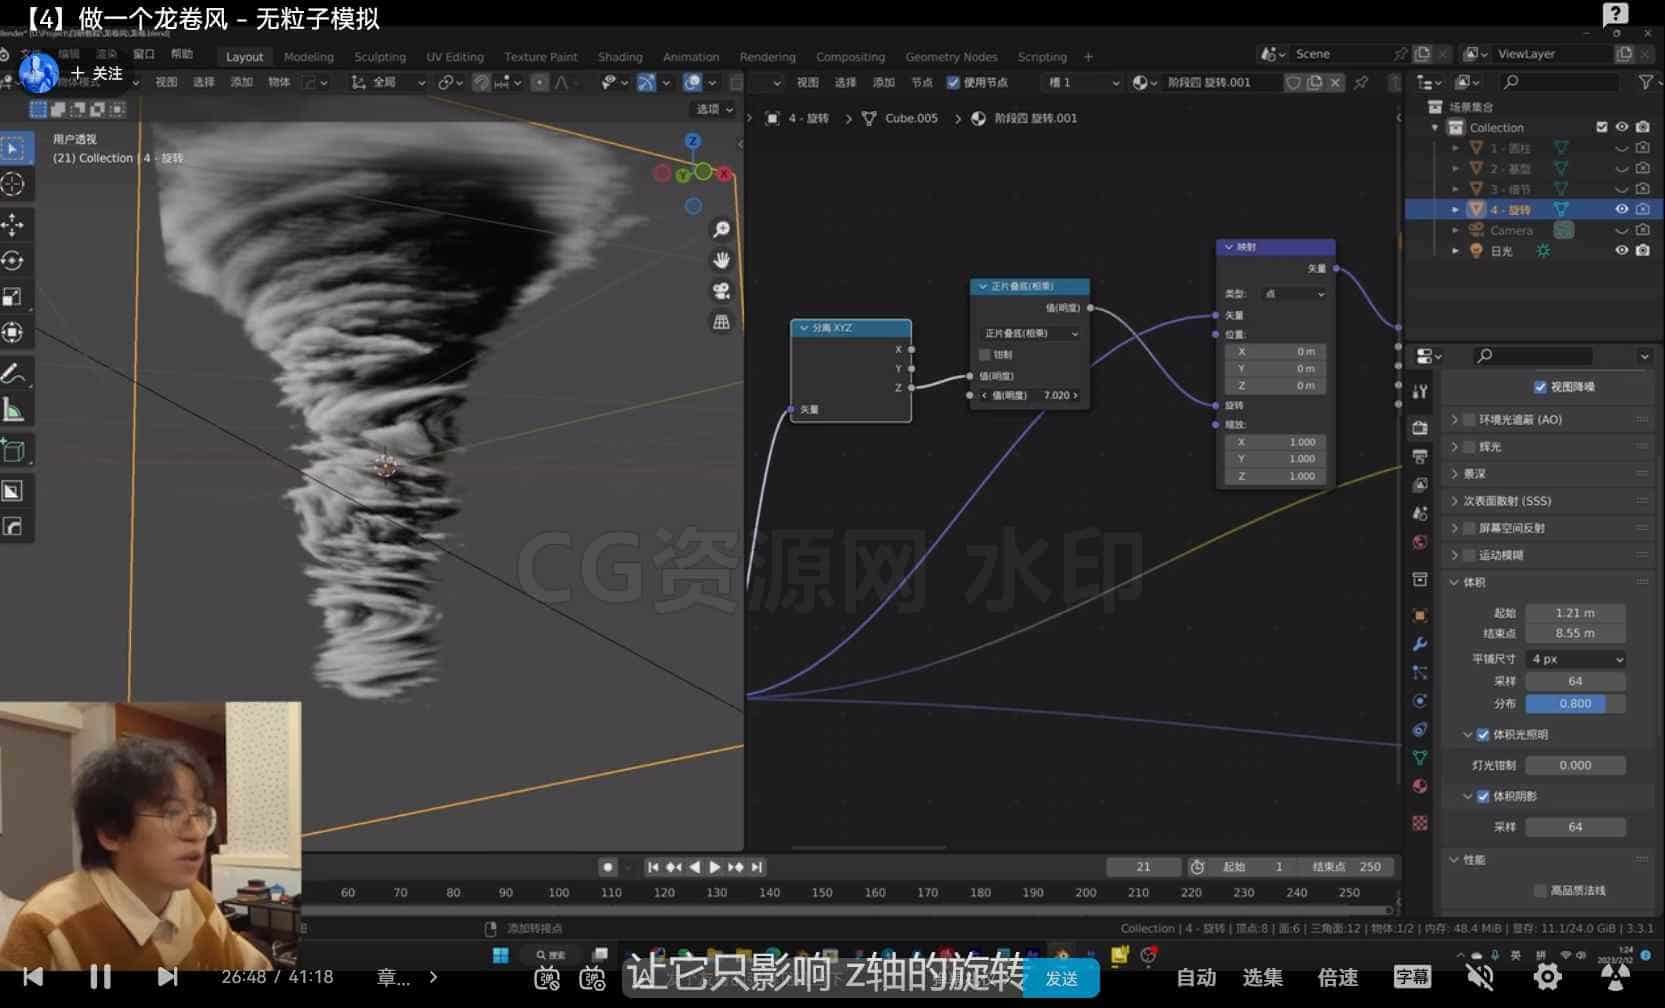Open transform orientation 全局 dropdown
Image resolution: width=1665 pixels, height=1008 pixels.
(x=389, y=83)
